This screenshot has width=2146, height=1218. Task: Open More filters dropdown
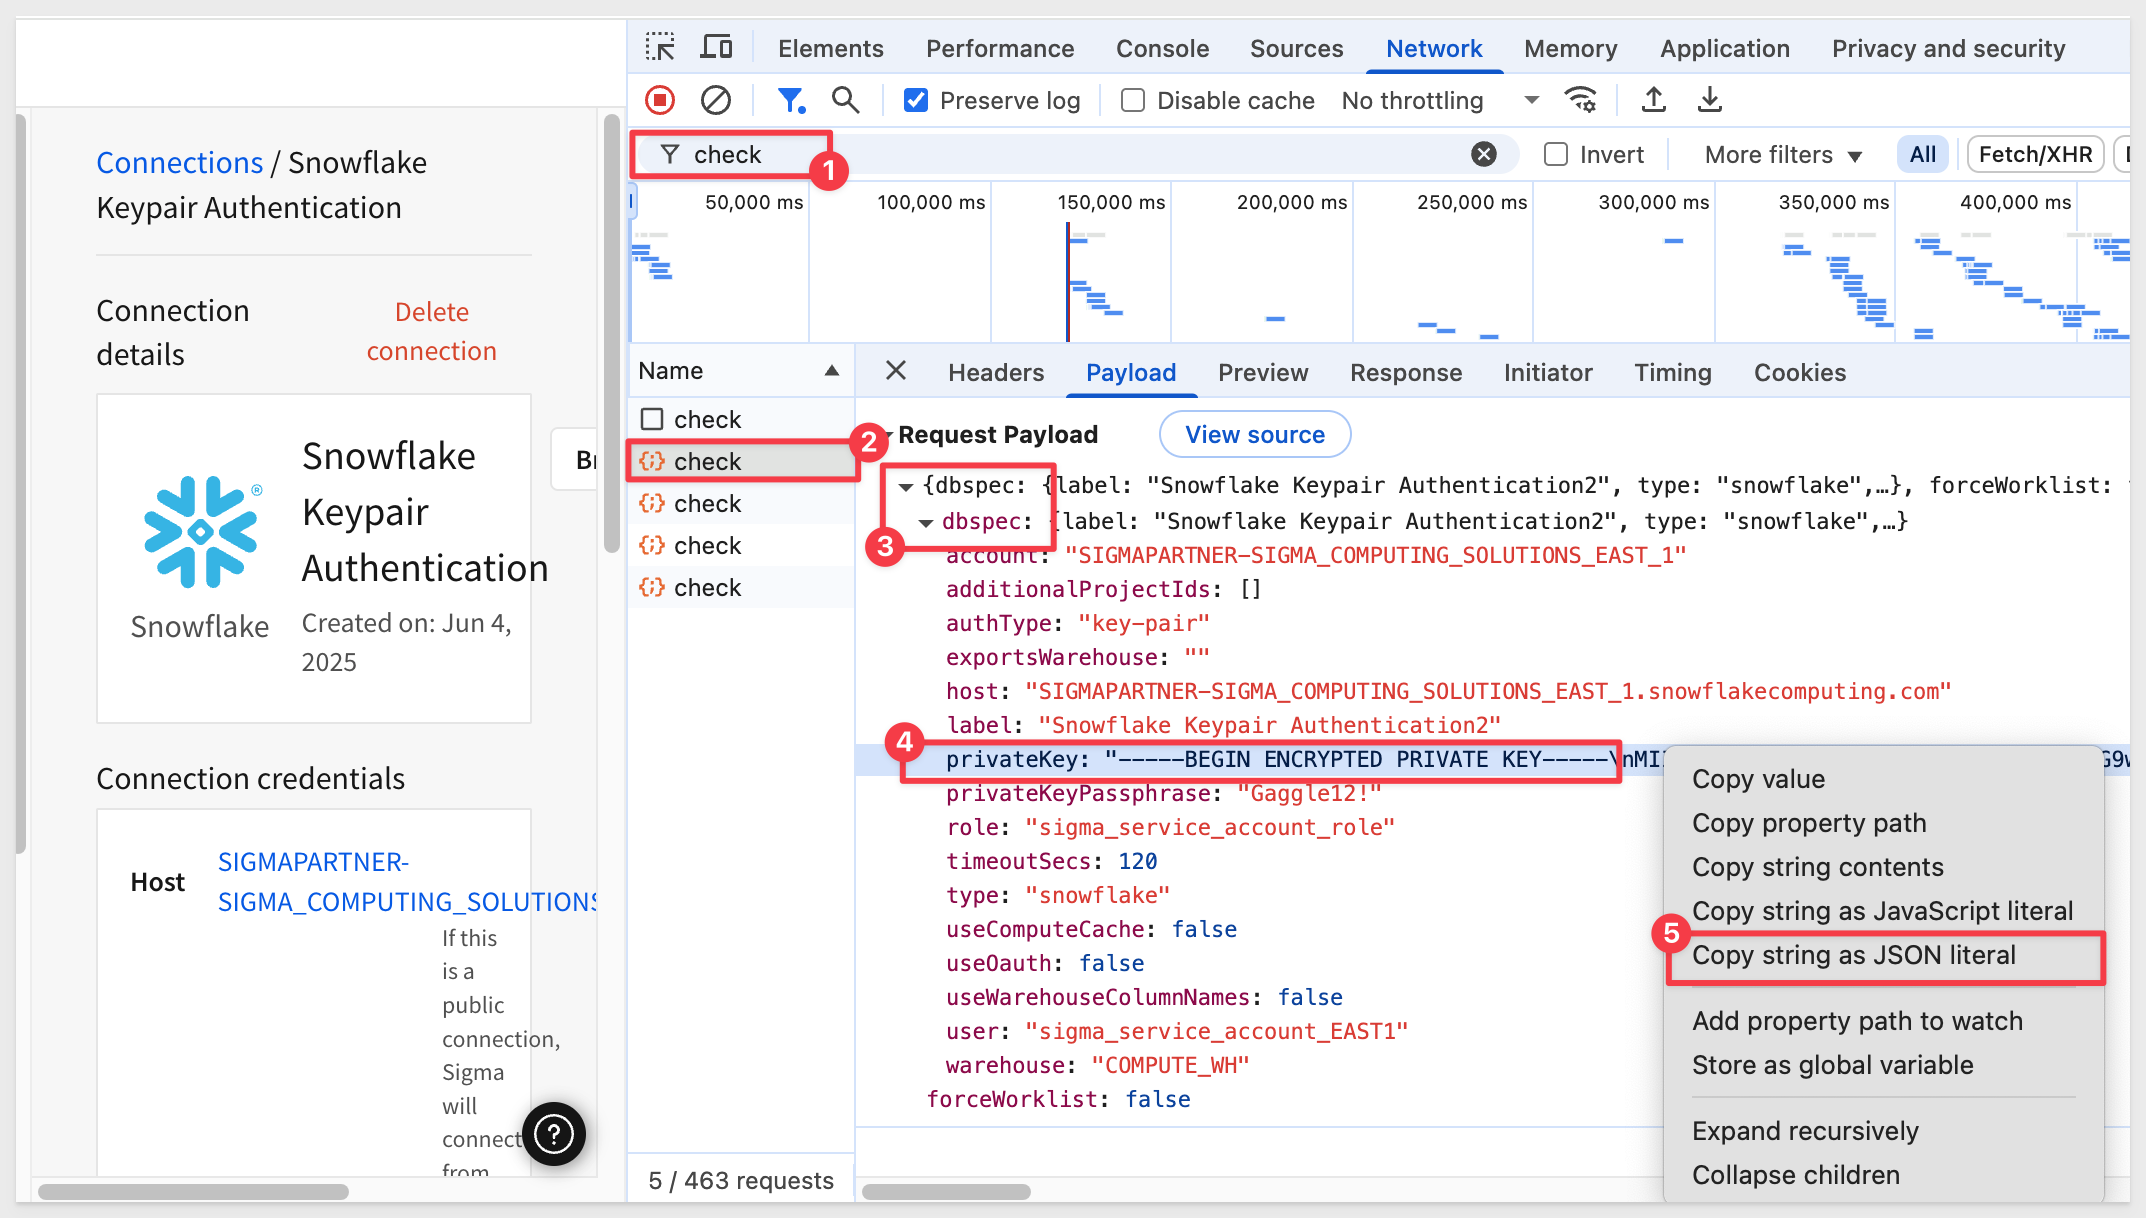[x=1783, y=154]
